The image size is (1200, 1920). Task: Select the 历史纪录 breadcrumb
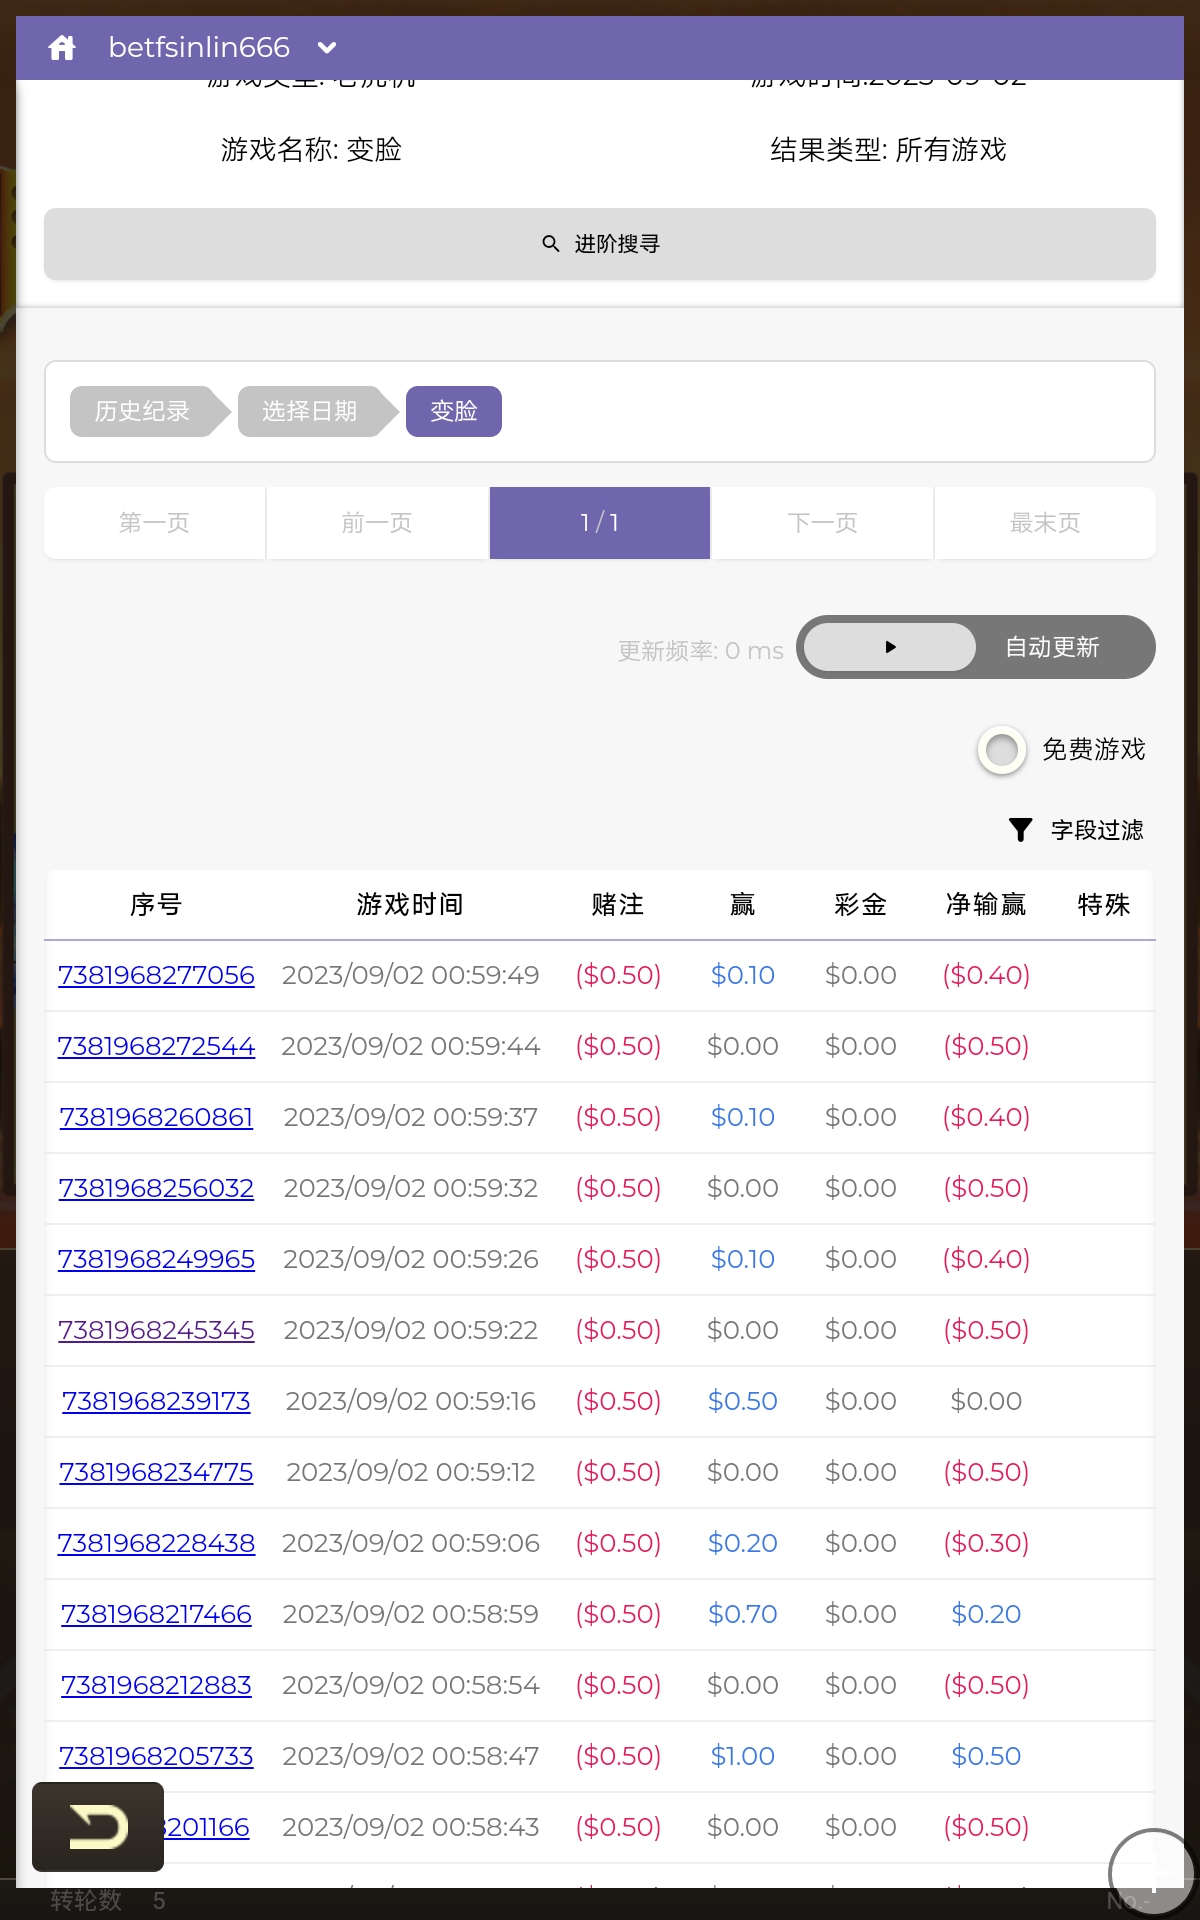pyautogui.click(x=142, y=411)
